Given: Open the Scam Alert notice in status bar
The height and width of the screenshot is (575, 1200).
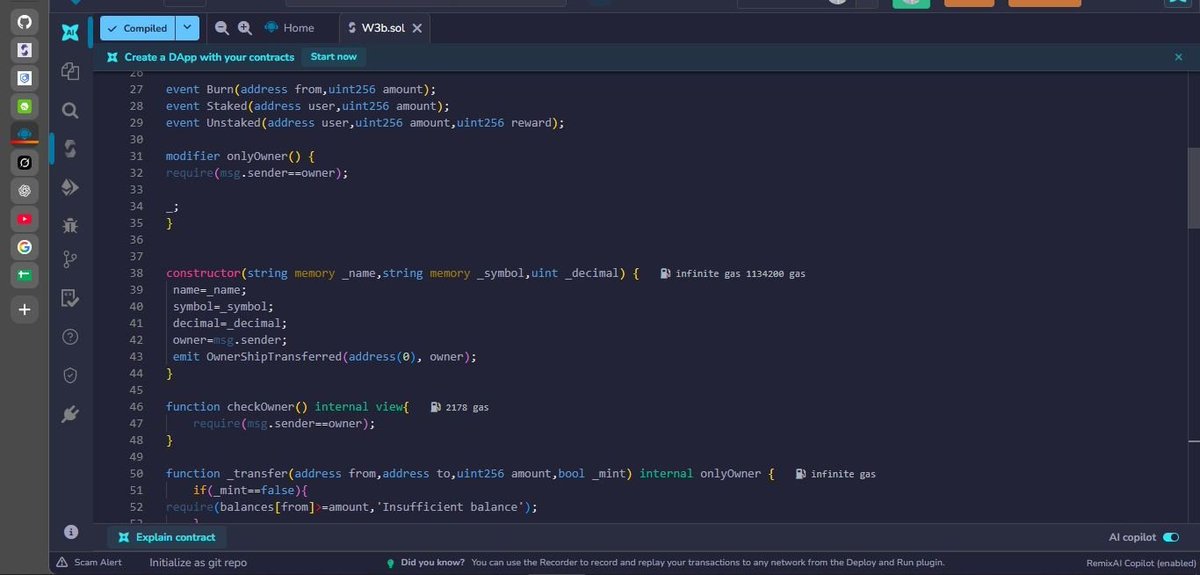Looking at the screenshot, I should [89, 562].
